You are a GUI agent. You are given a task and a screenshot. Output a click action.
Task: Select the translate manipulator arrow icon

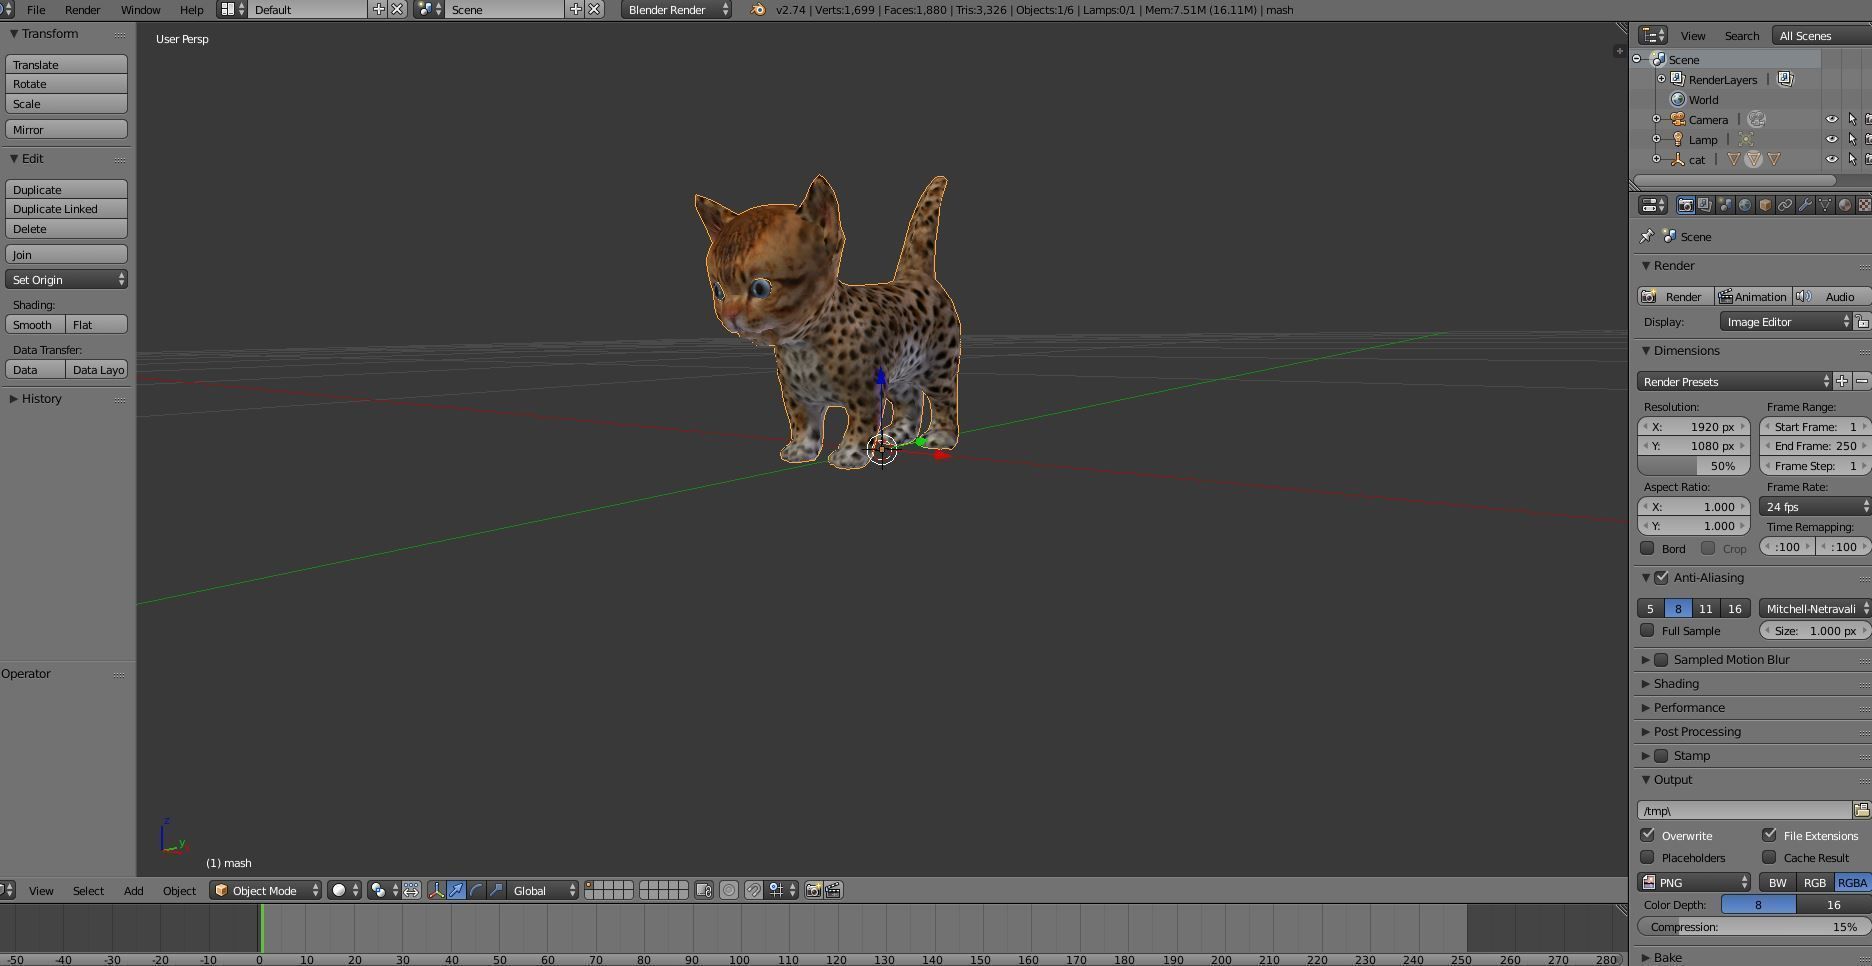coord(456,890)
